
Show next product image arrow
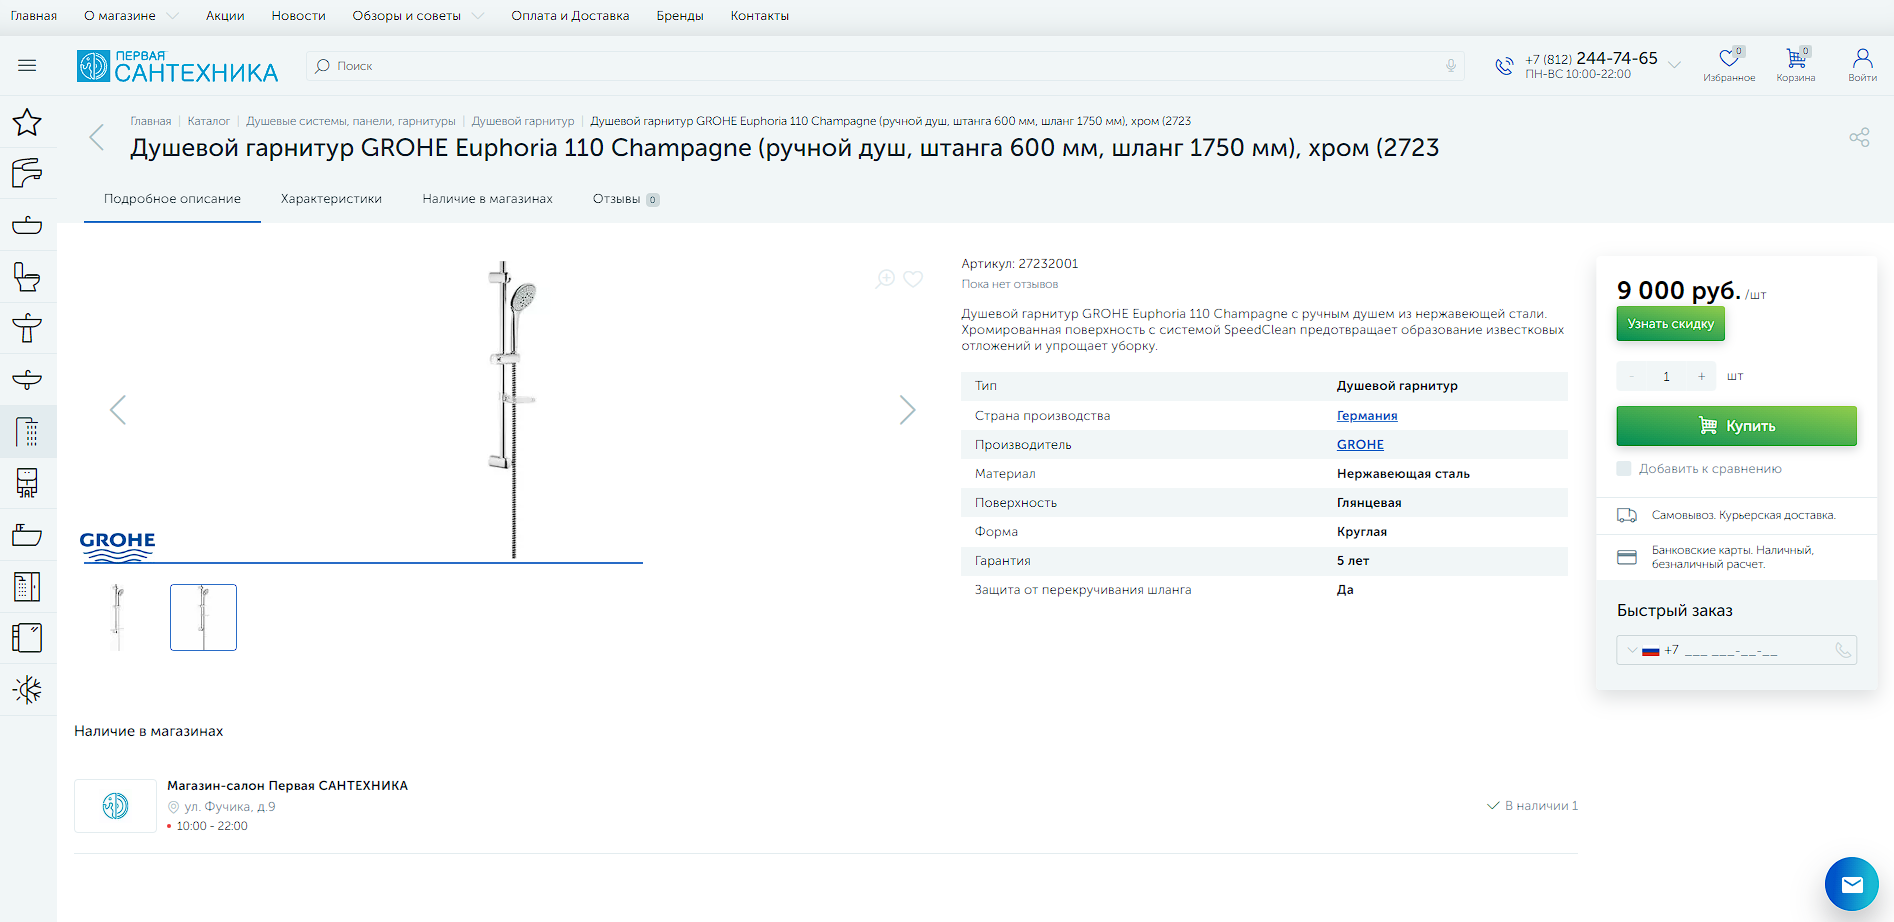point(907,410)
